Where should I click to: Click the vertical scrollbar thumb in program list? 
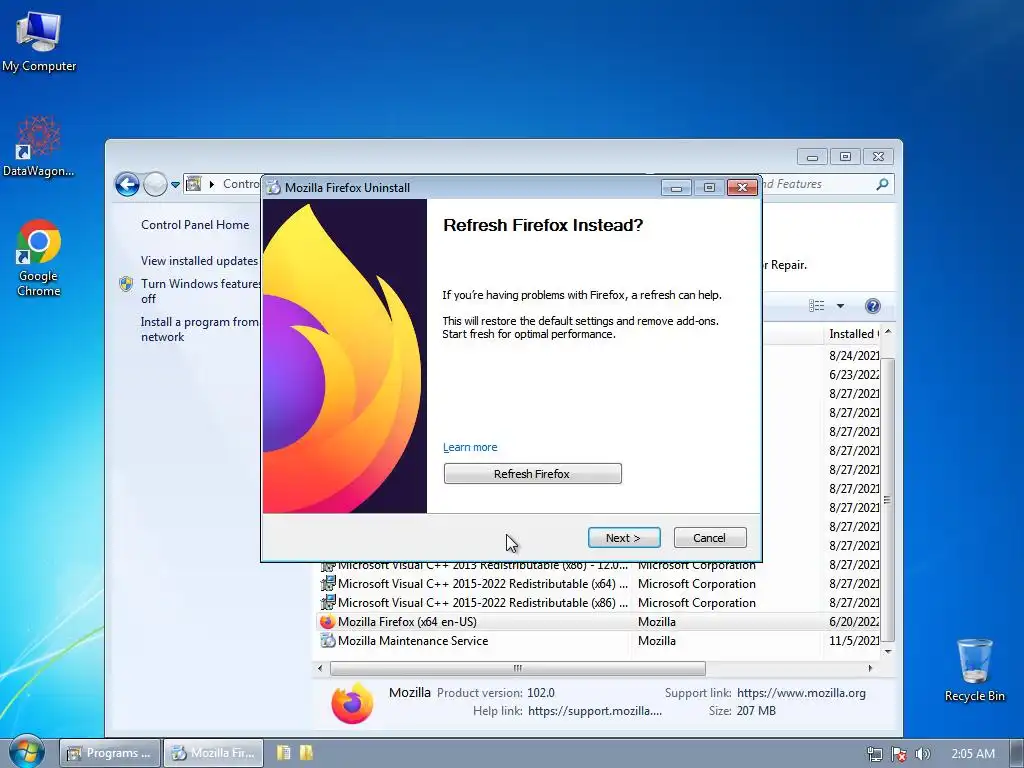pos(888,500)
